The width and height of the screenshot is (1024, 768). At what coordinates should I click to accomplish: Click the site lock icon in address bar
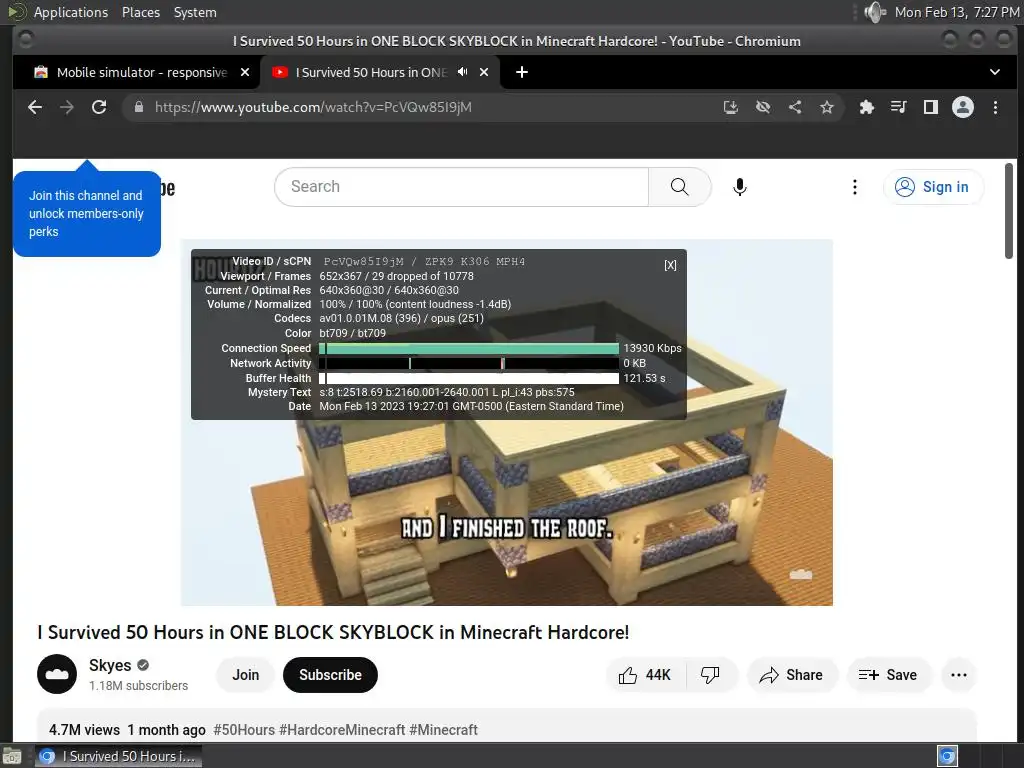click(139, 107)
